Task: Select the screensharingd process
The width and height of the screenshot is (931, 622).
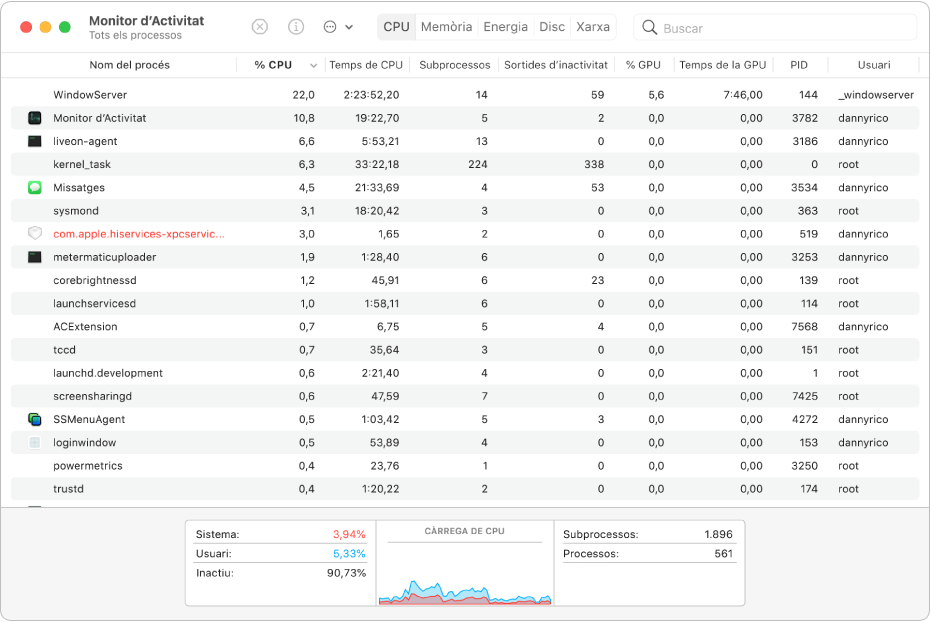Action: pos(465,396)
